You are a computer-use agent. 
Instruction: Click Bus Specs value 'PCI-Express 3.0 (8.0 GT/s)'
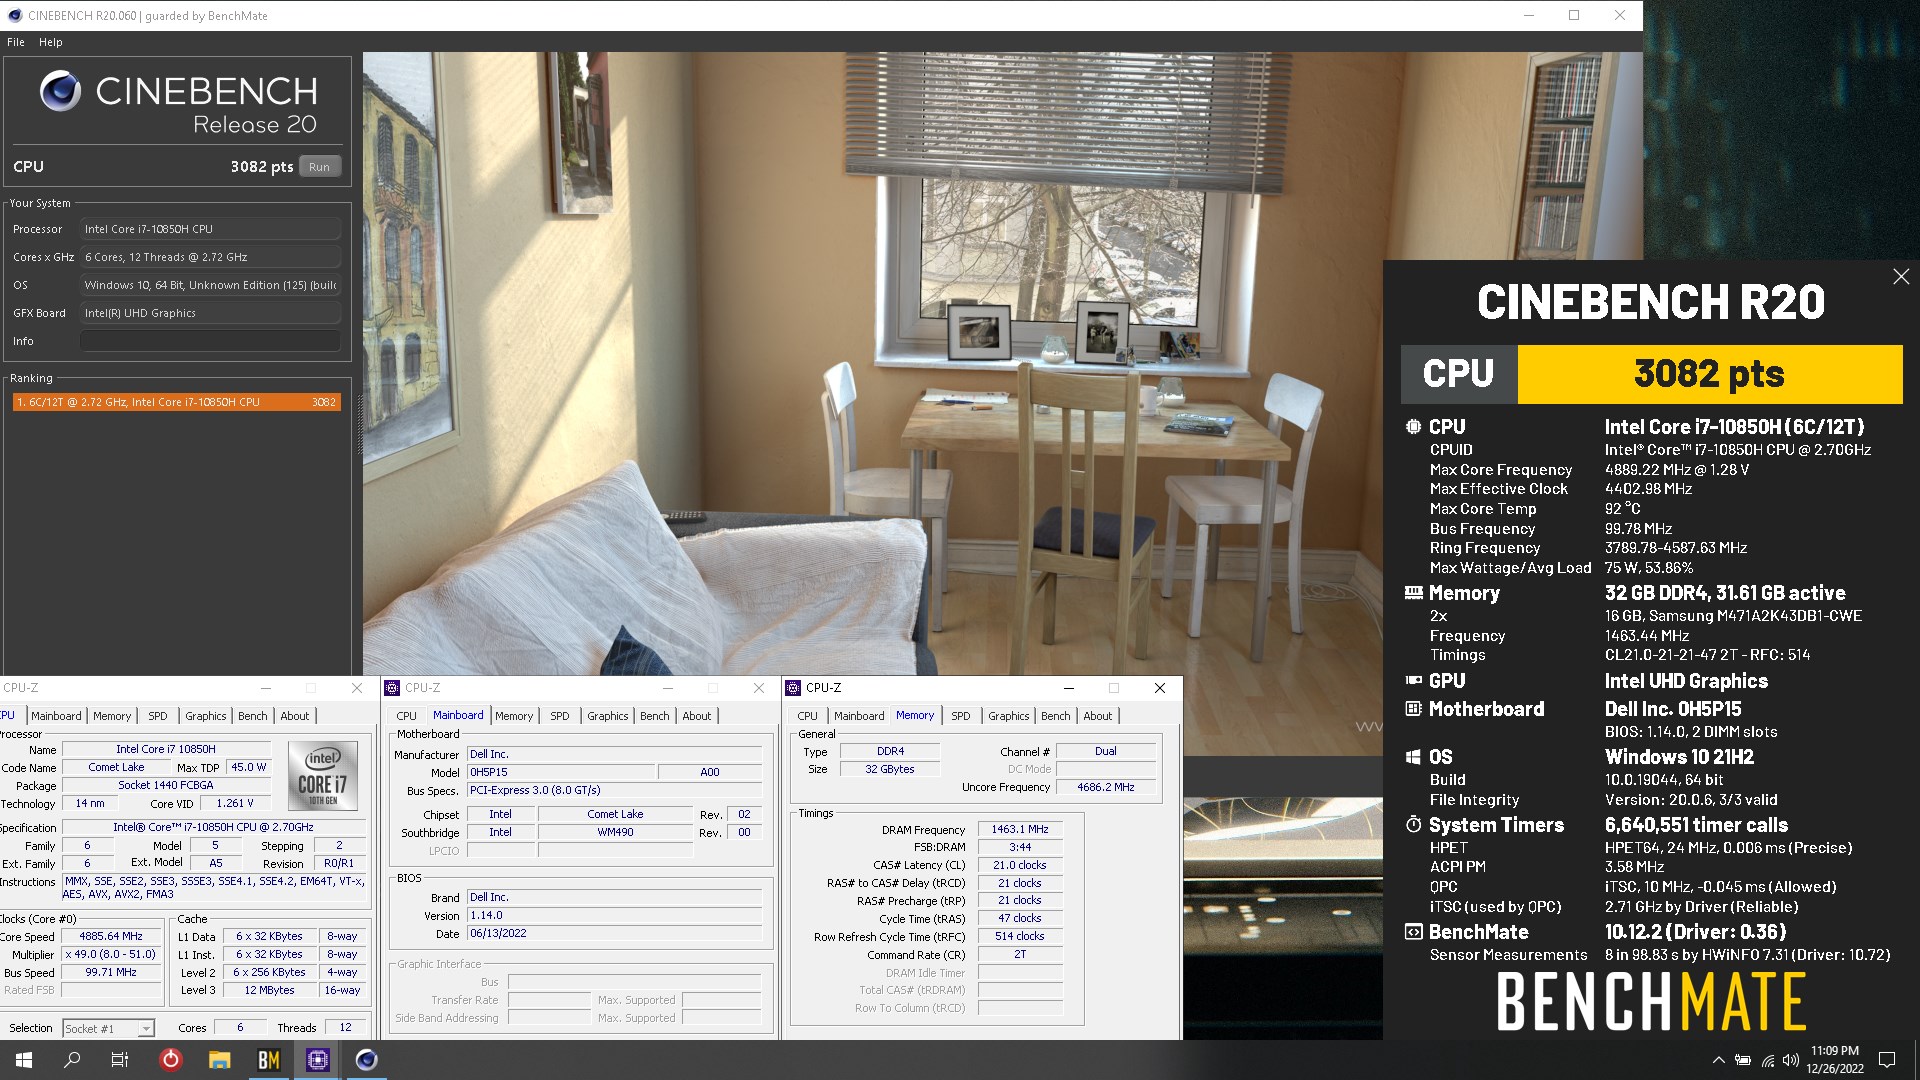(614, 791)
